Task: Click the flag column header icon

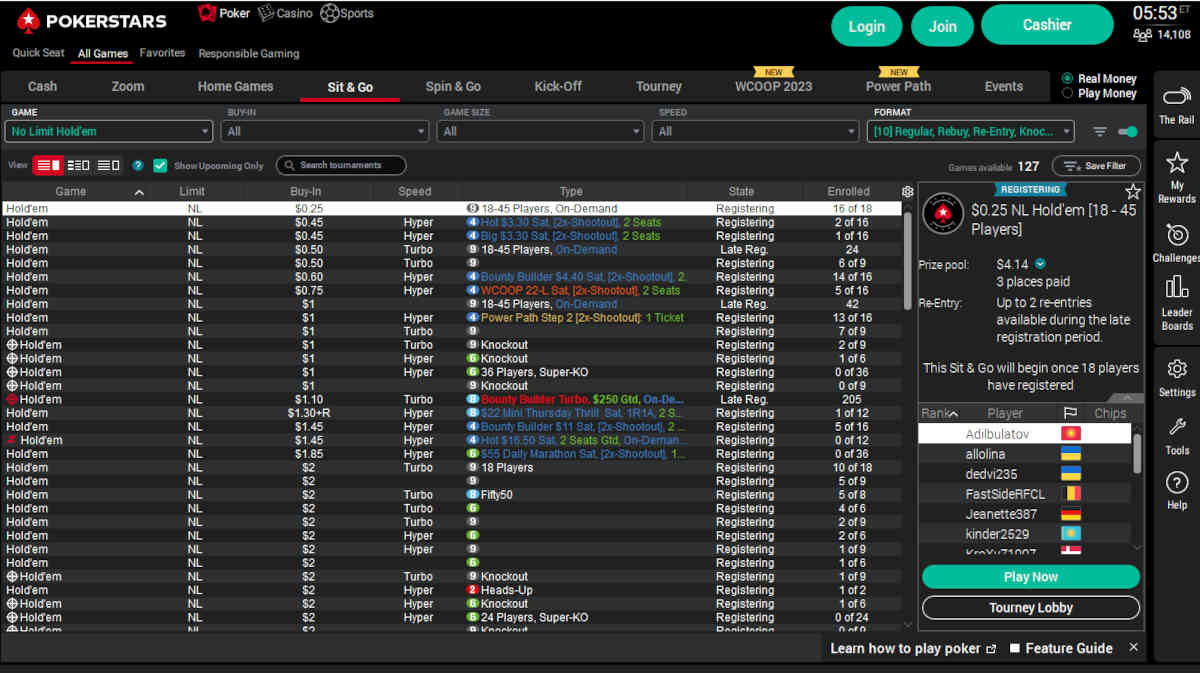Action: (1069, 413)
